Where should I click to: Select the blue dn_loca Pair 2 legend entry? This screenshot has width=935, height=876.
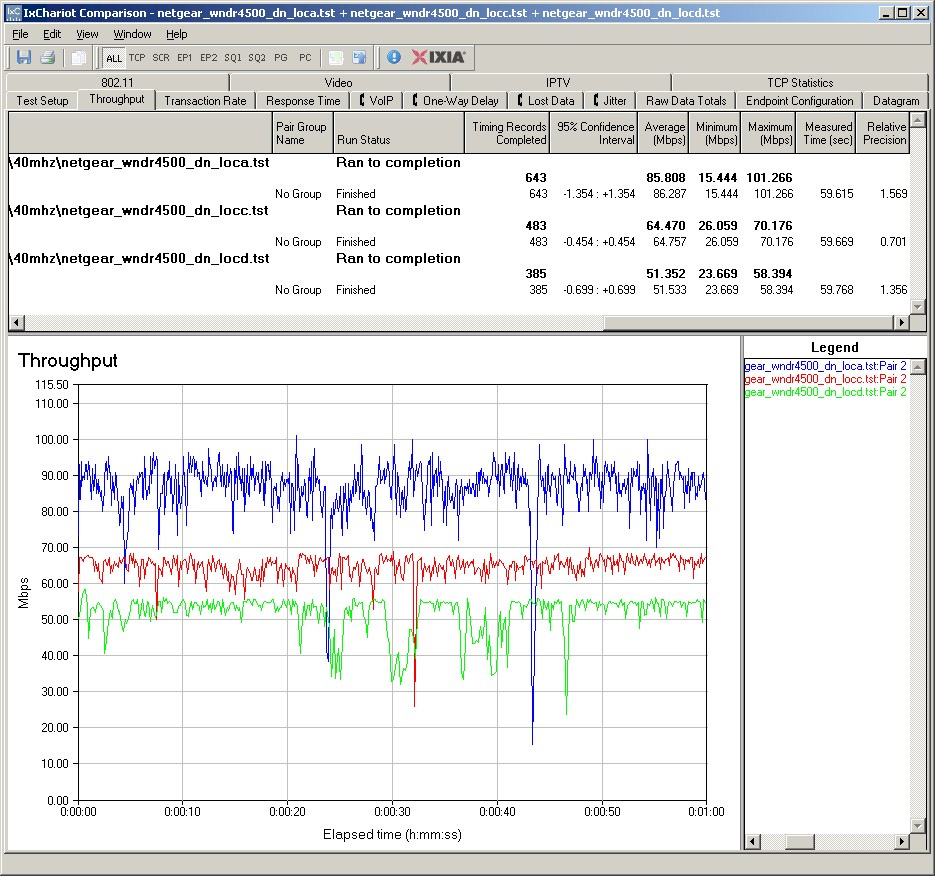pos(826,366)
